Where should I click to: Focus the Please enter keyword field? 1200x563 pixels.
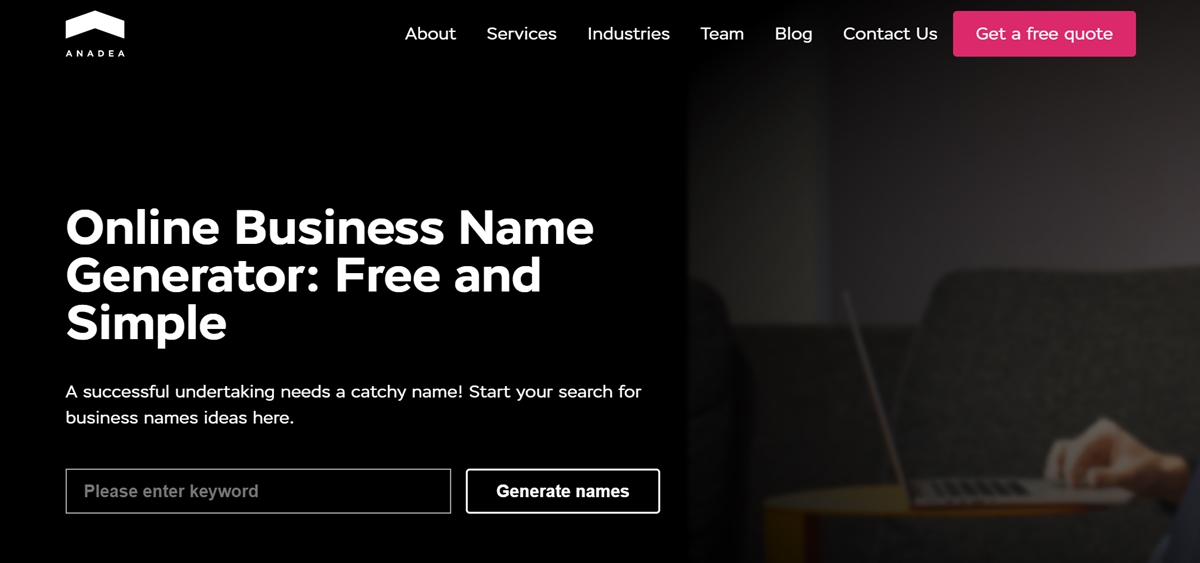[x=258, y=491]
